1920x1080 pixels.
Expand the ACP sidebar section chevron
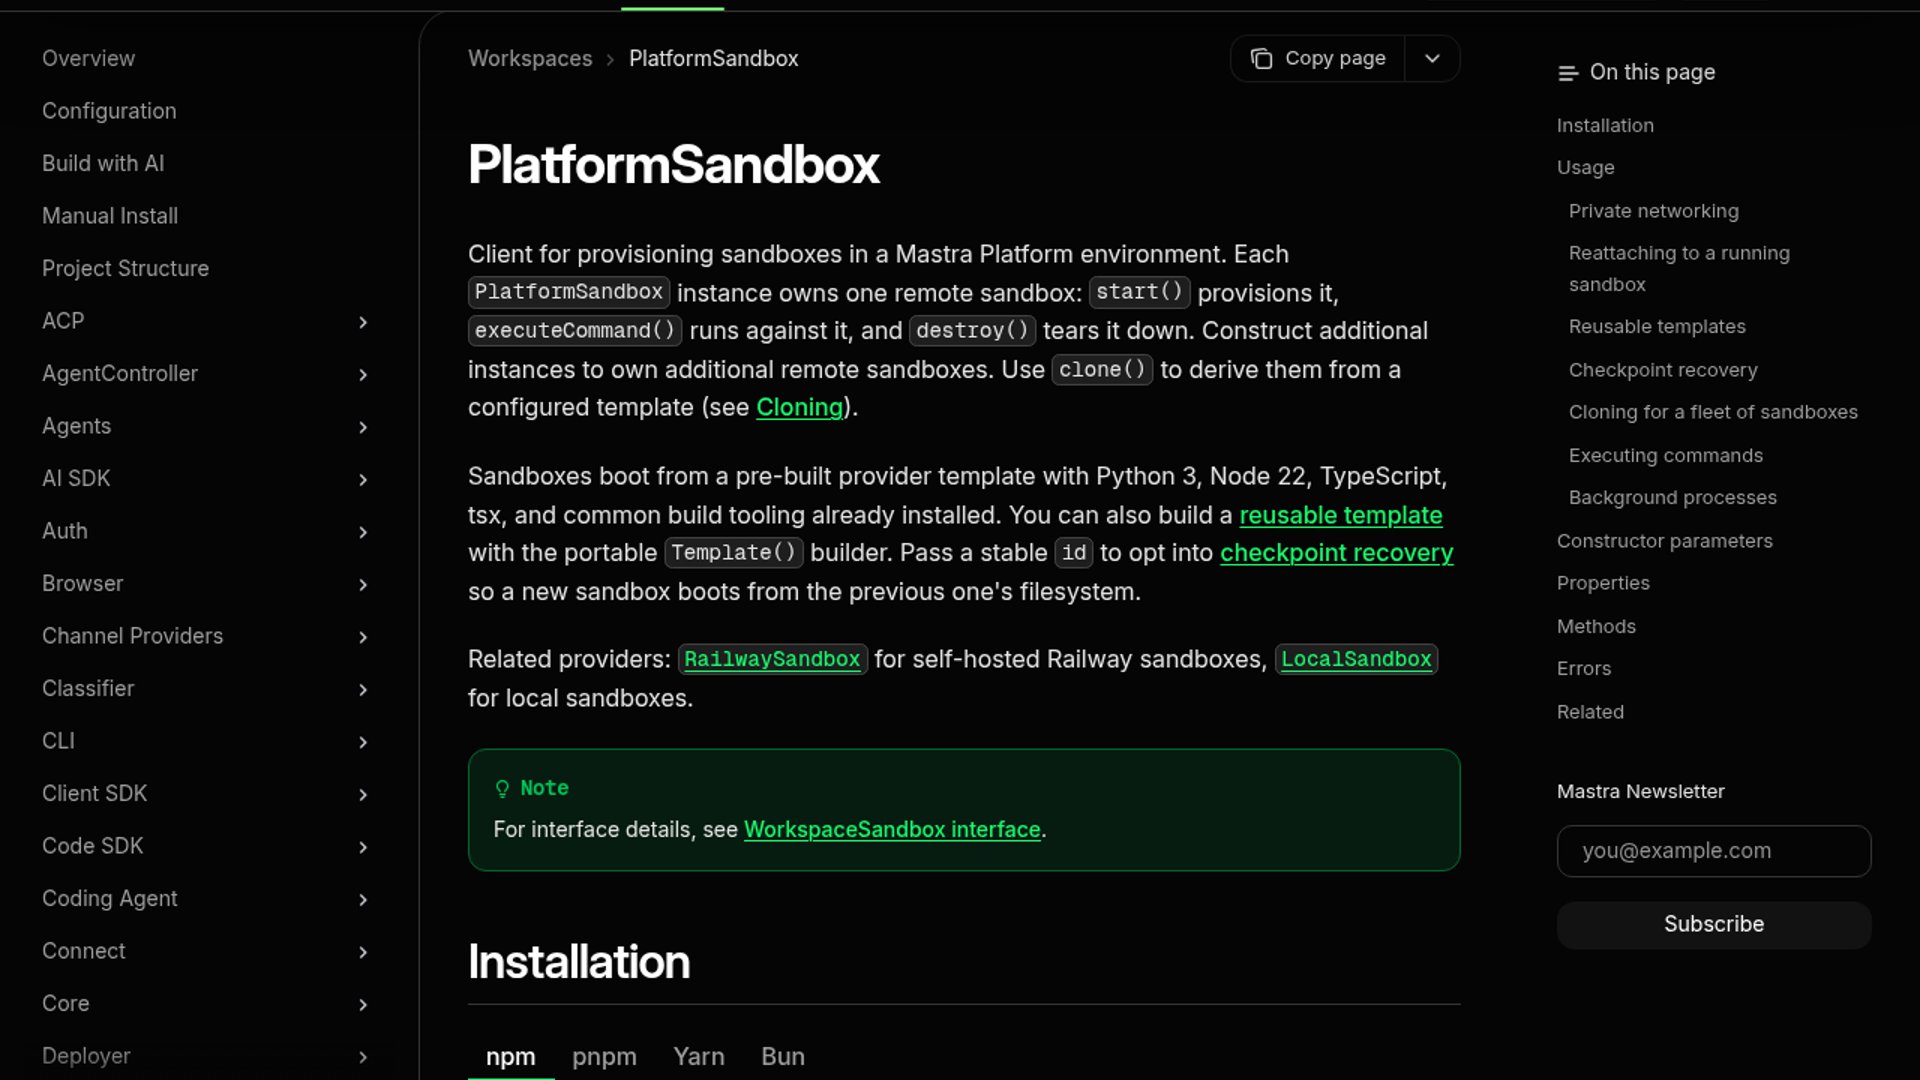point(363,322)
